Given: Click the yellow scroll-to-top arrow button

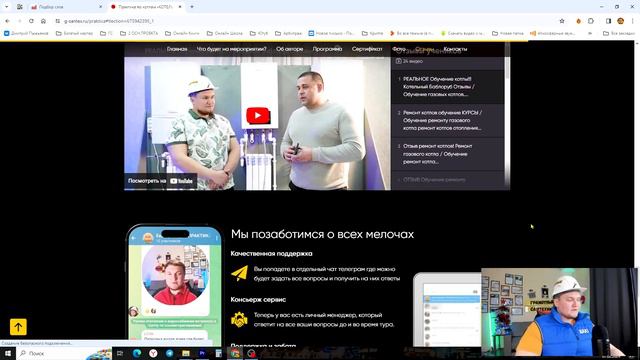Looking at the screenshot, I should coord(18,327).
